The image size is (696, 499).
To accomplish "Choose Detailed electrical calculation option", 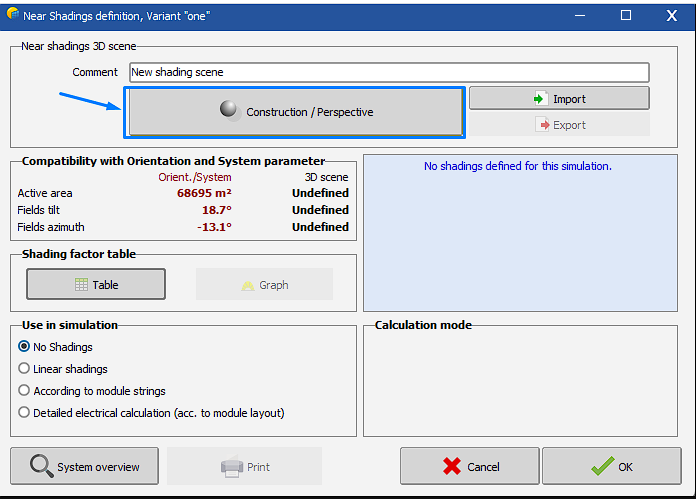I will pyautogui.click(x=25, y=413).
